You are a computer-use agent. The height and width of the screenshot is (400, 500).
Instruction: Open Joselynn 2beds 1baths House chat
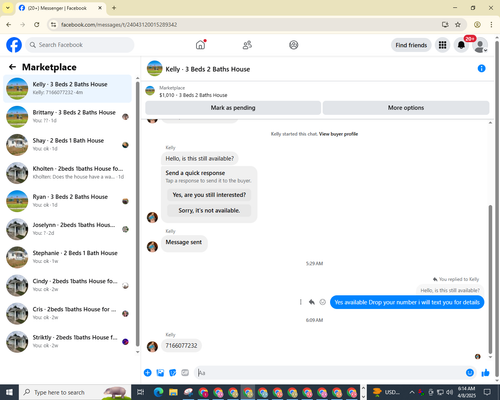(x=68, y=229)
